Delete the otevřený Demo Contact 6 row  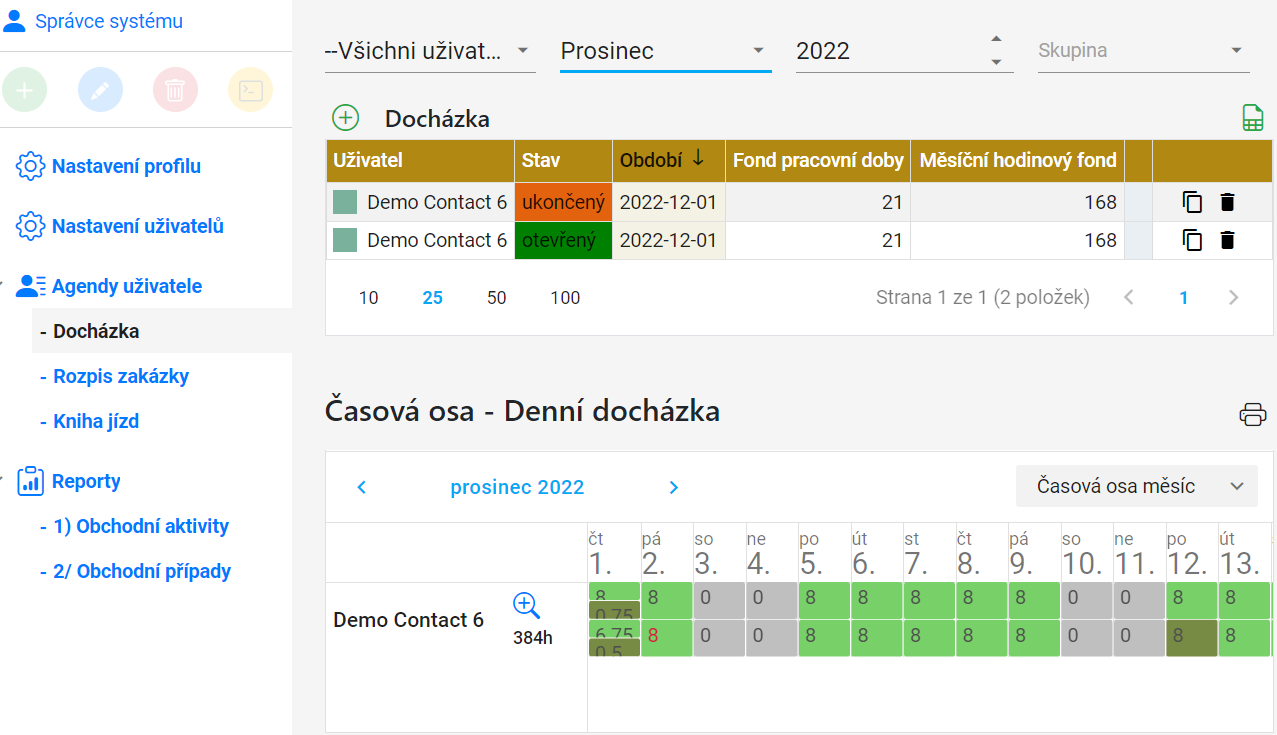coord(1228,240)
